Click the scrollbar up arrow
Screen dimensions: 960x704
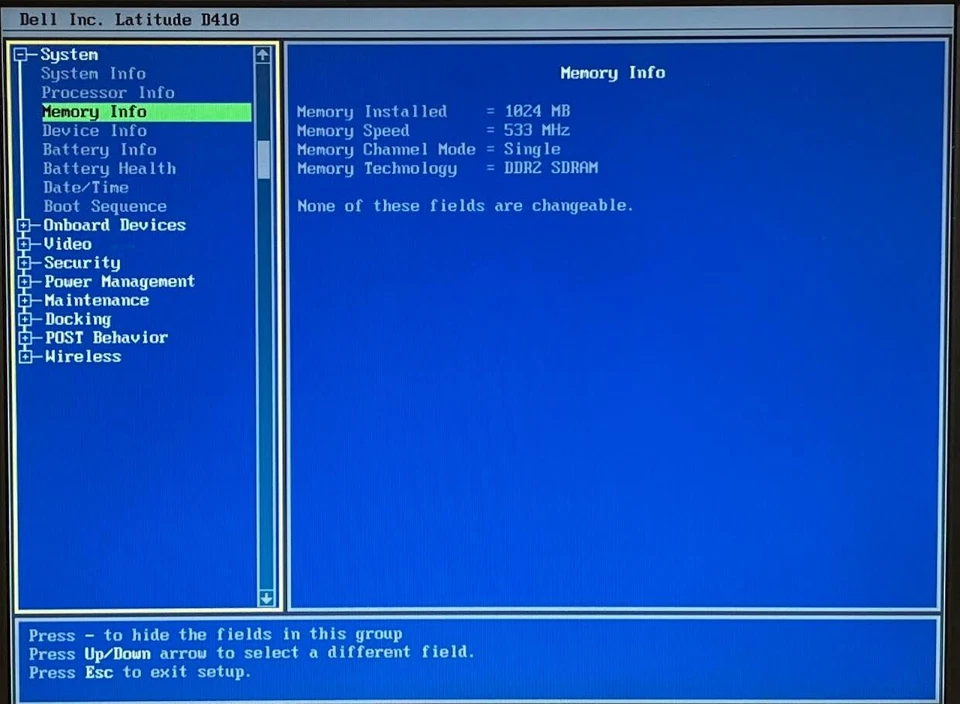(x=262, y=55)
